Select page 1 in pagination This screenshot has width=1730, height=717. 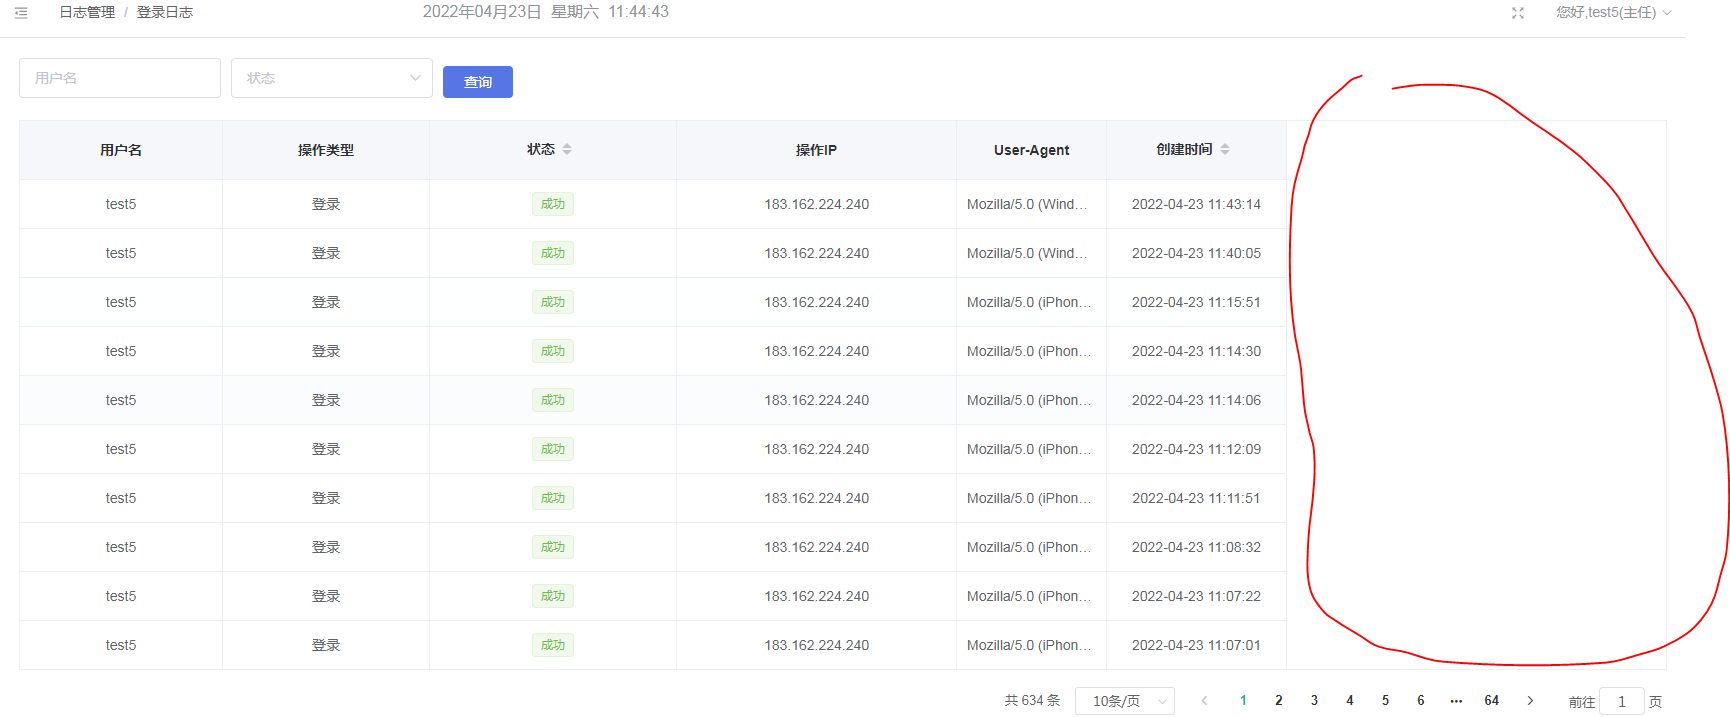(1243, 701)
